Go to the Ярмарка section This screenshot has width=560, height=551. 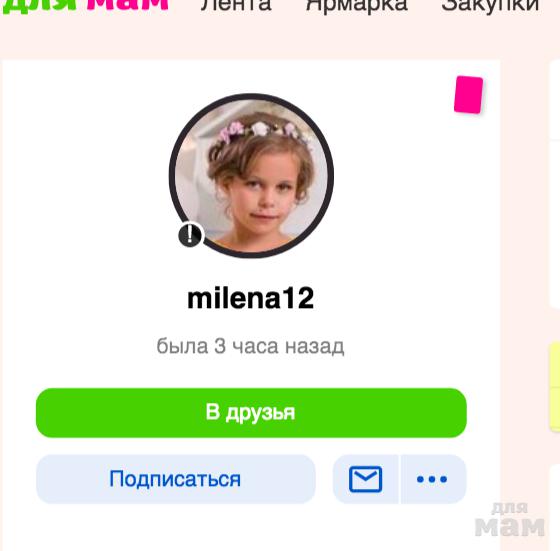click(x=357, y=6)
